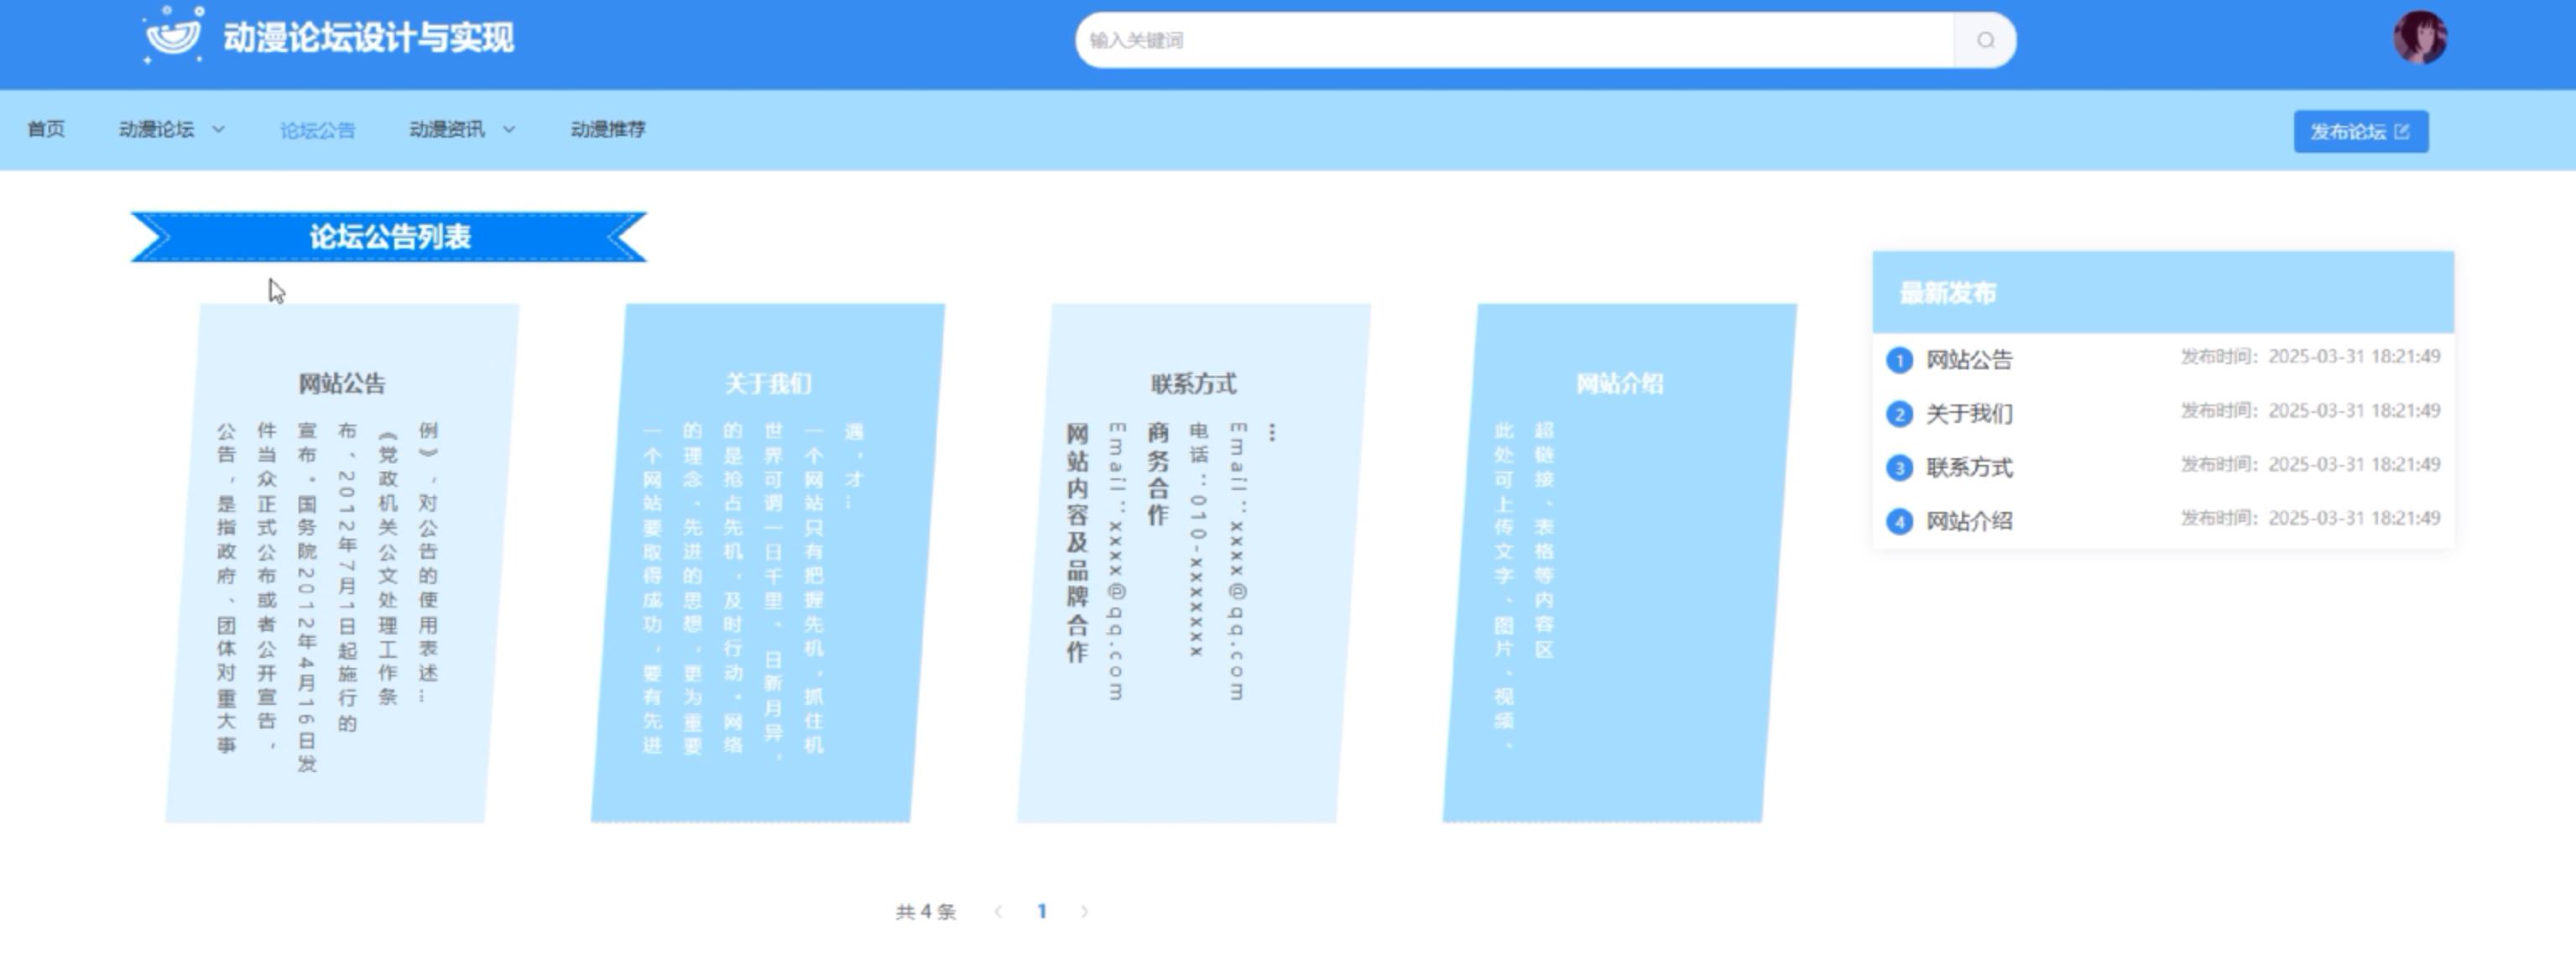The width and height of the screenshot is (2576, 955).
Task: Click the 发布论坛 button
Action: (x=2360, y=132)
